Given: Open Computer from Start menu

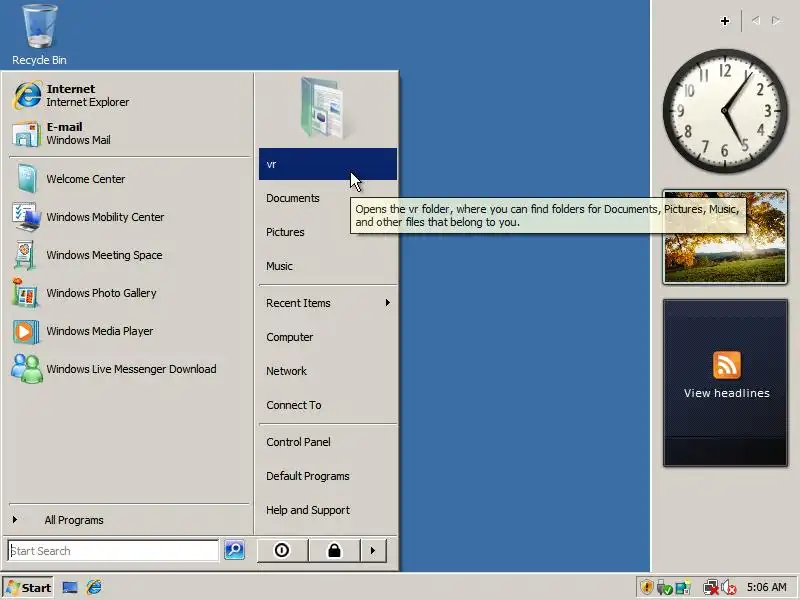Looking at the screenshot, I should (328, 337).
